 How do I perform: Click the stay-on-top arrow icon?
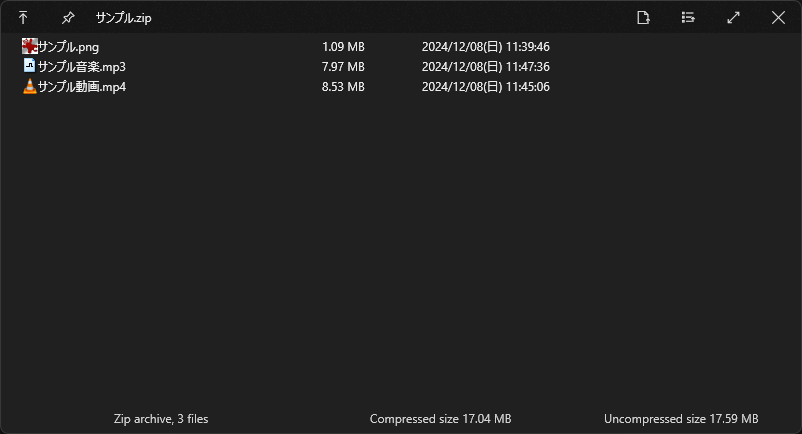[x=23, y=18]
